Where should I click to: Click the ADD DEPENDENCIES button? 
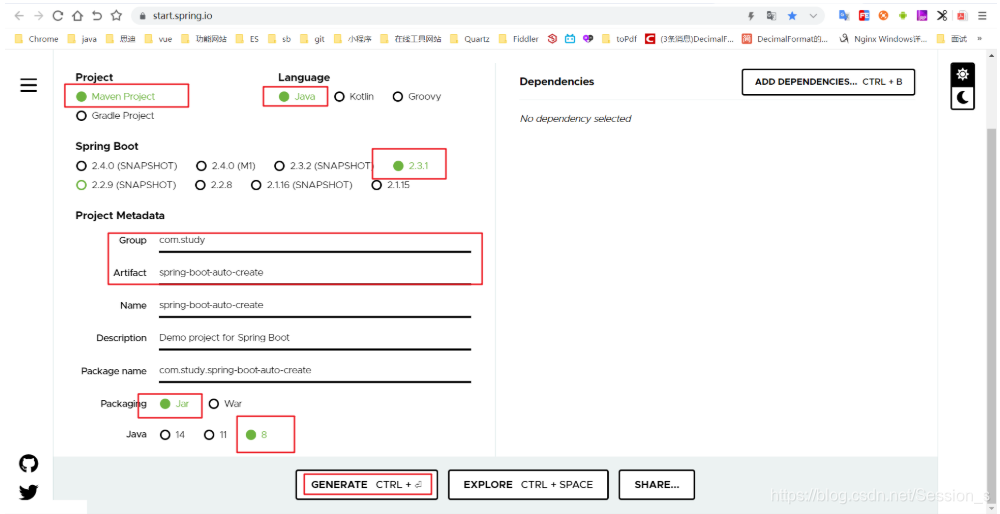tap(828, 82)
